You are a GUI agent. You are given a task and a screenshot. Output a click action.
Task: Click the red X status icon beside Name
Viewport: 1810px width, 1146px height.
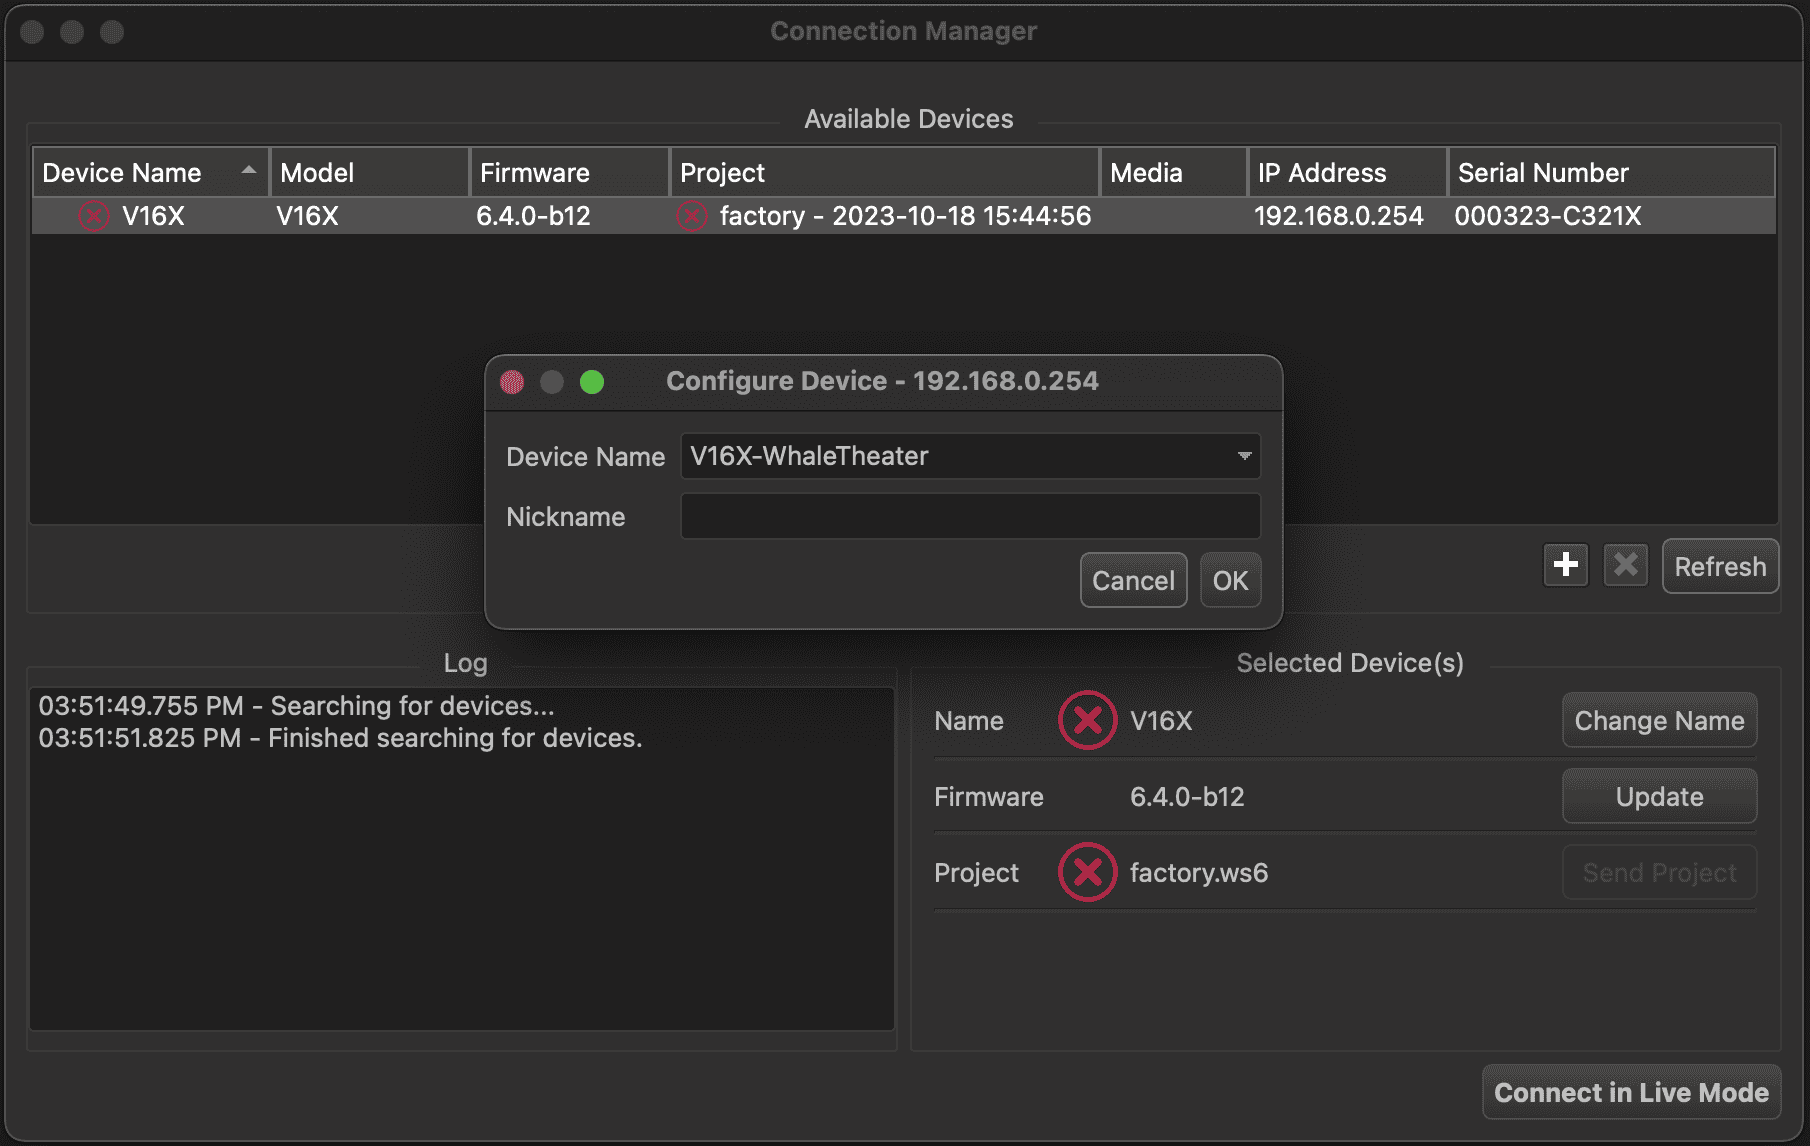coord(1087,720)
